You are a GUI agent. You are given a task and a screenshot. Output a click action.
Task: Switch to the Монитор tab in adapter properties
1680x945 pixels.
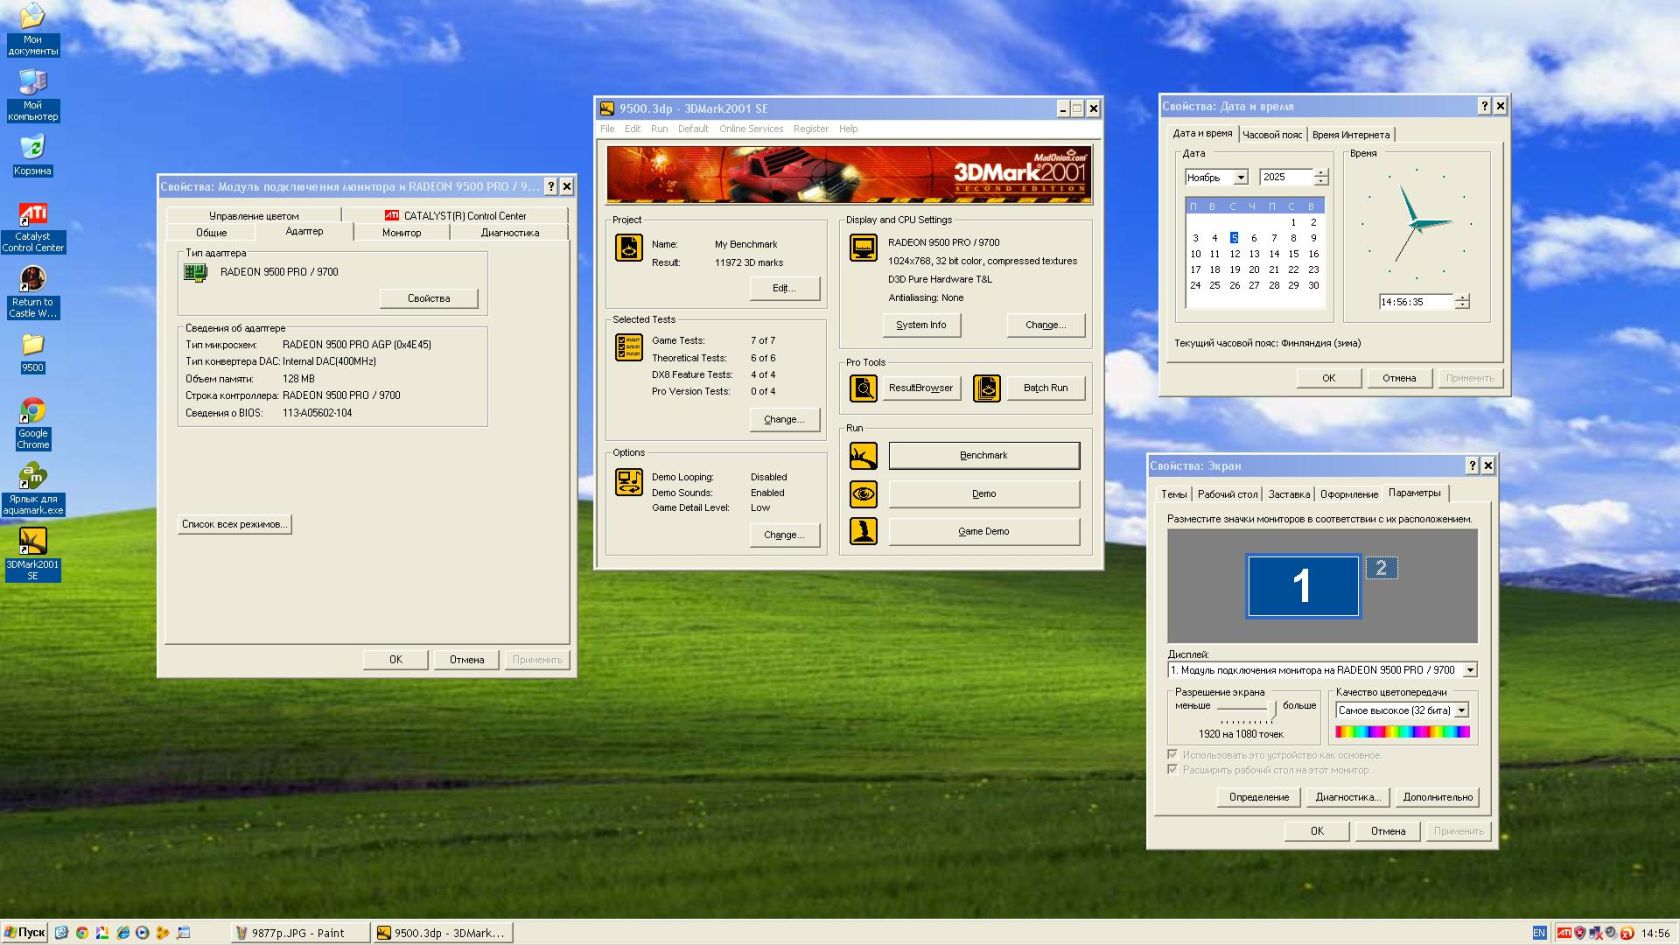tap(401, 233)
